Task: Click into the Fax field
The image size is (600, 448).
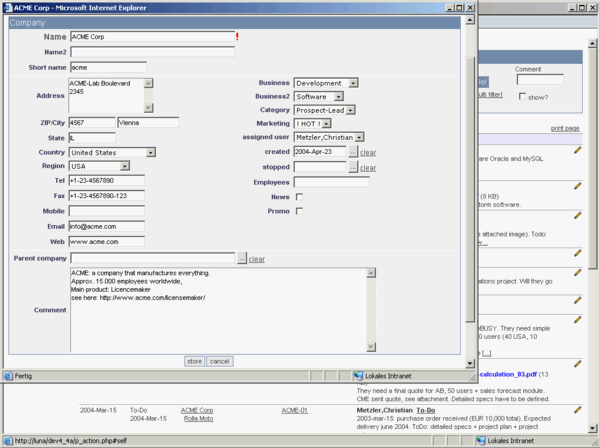Action: point(107,195)
